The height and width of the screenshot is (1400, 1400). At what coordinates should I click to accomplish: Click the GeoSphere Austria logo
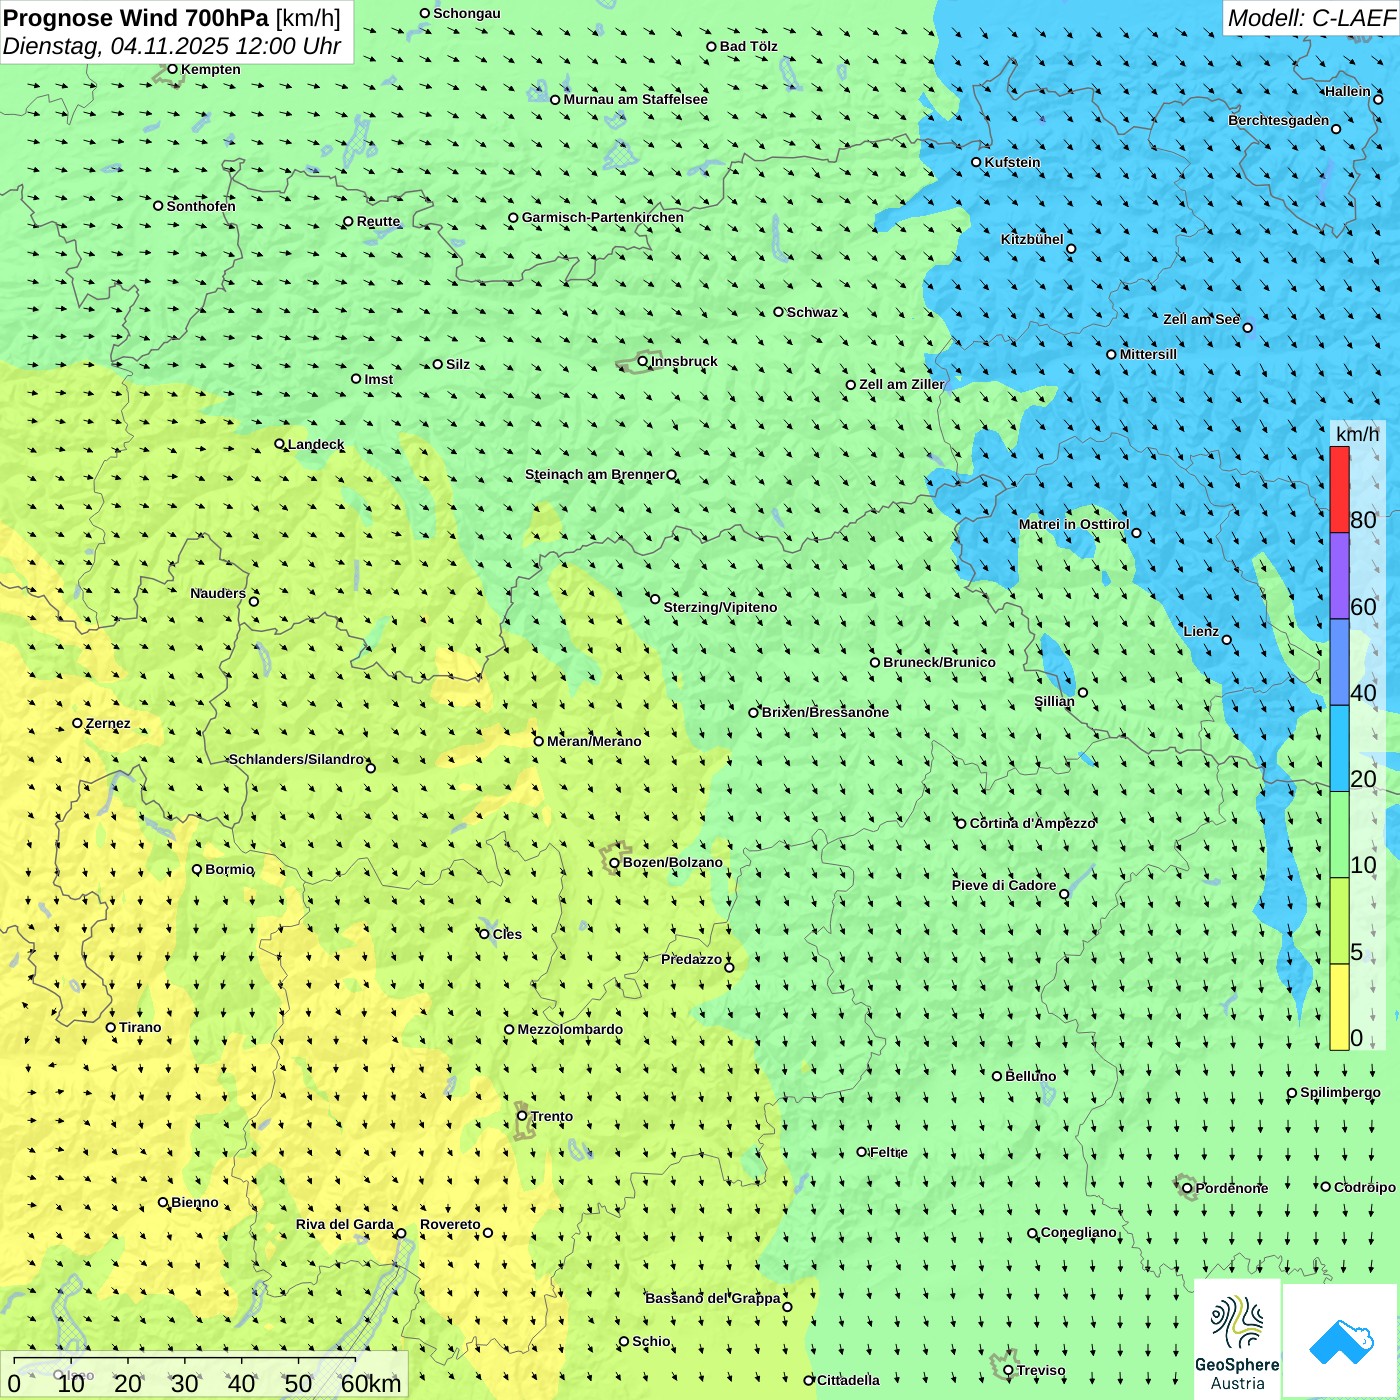pos(1237,1339)
